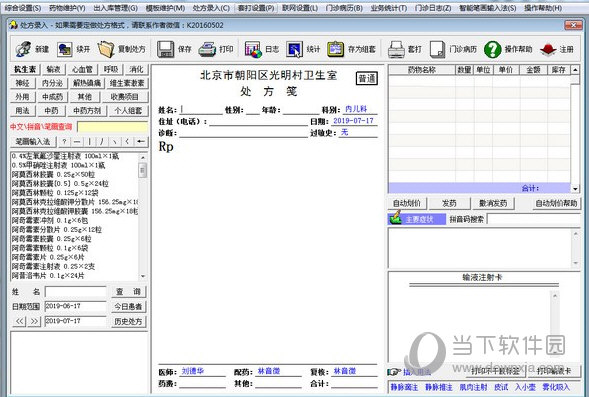This screenshot has width=589, height=397.
Task: Click the next date range button >>
Action: click(34, 321)
